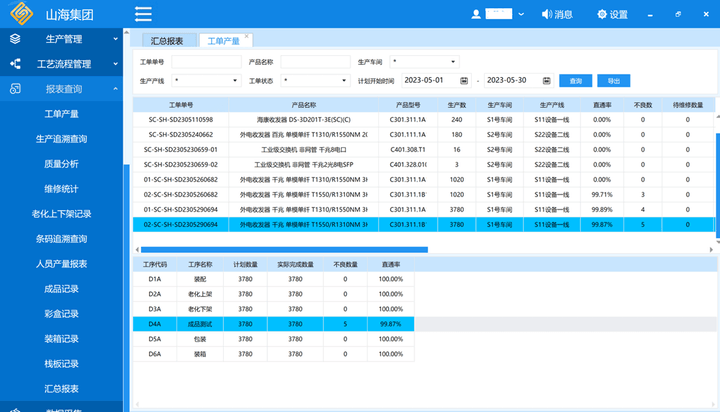The width and height of the screenshot is (720, 412).
Task: Click the 山海集团 logo icon
Action: 23,14
